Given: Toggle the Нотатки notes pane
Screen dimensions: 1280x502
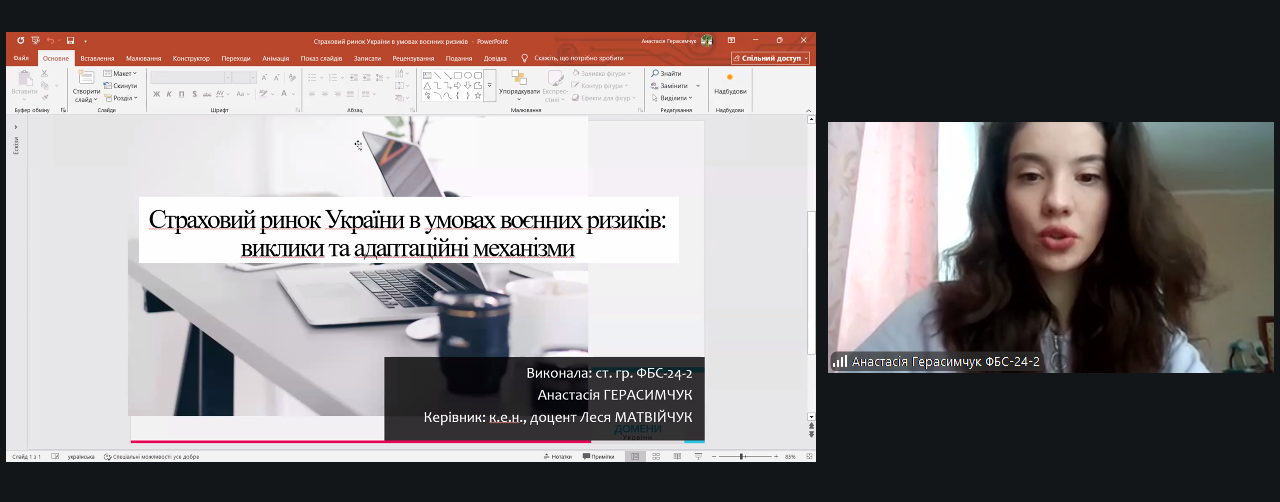Looking at the screenshot, I should click(x=557, y=456).
